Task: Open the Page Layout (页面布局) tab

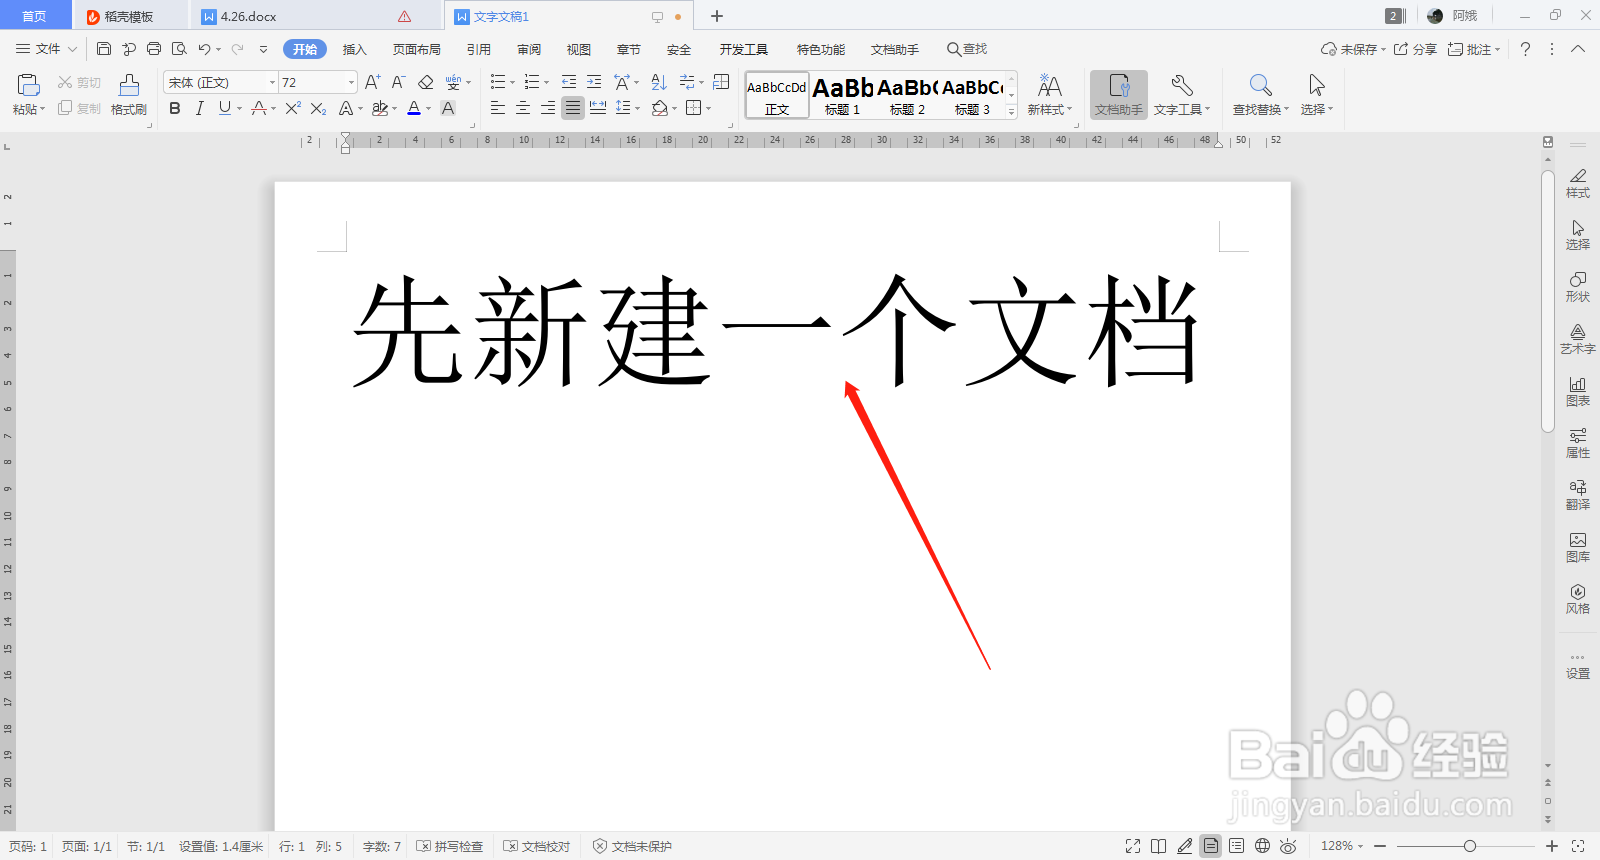Action: click(417, 49)
